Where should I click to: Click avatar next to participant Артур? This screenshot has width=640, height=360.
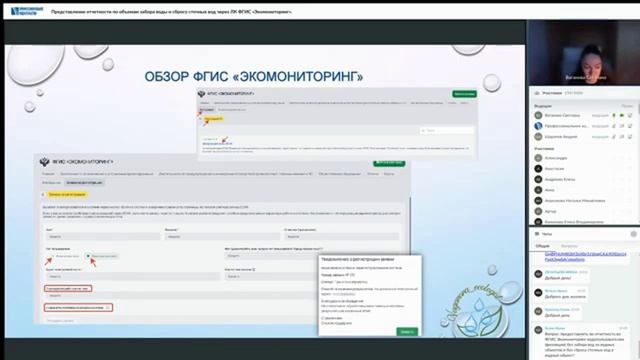point(538,211)
